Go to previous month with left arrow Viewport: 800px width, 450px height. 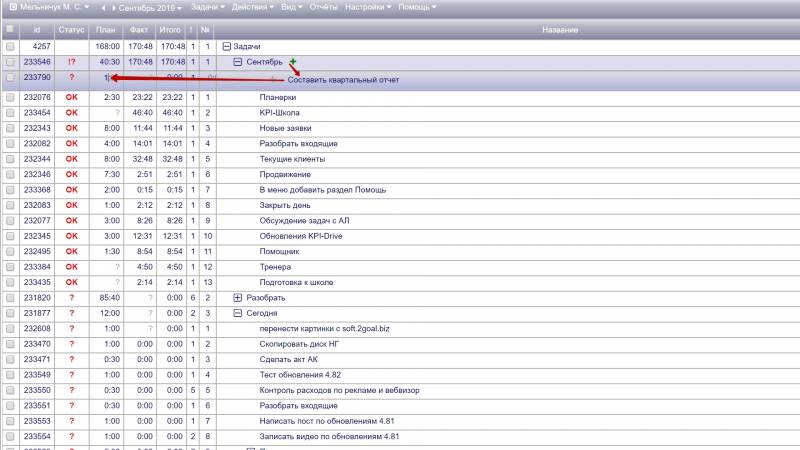[103, 8]
